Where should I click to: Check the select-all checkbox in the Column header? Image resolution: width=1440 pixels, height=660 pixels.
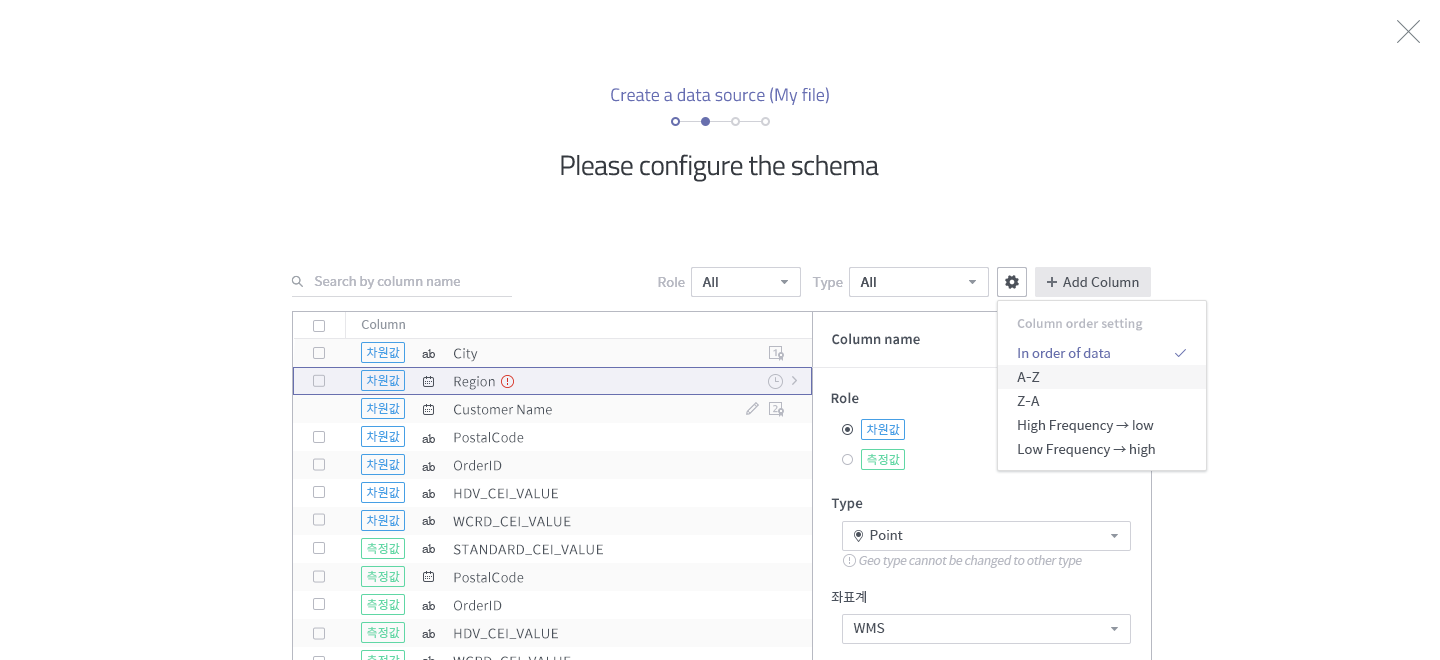[x=319, y=325]
